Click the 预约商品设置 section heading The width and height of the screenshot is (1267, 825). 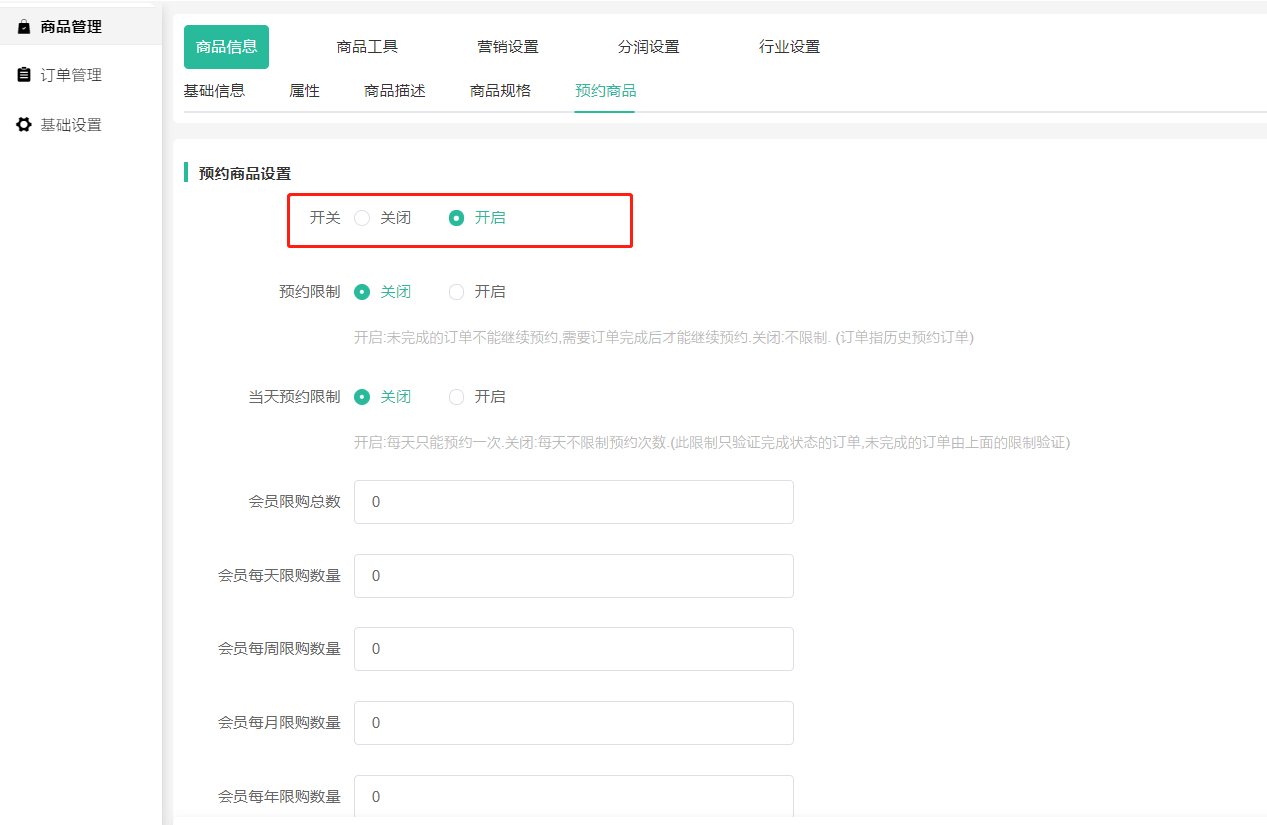245,174
